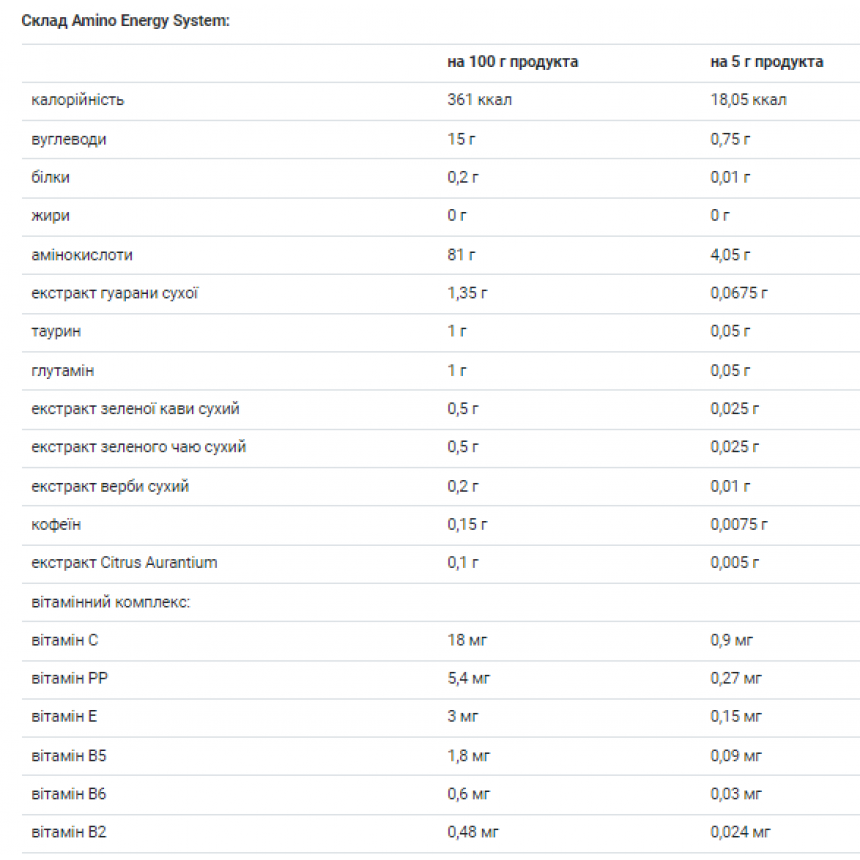Click 'екстракт зеленого чаю сухий' label
The image size is (860, 860).
(139, 448)
